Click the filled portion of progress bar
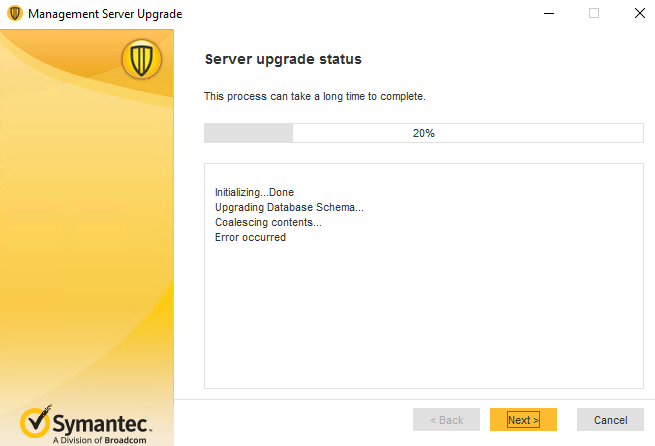 [x=248, y=133]
